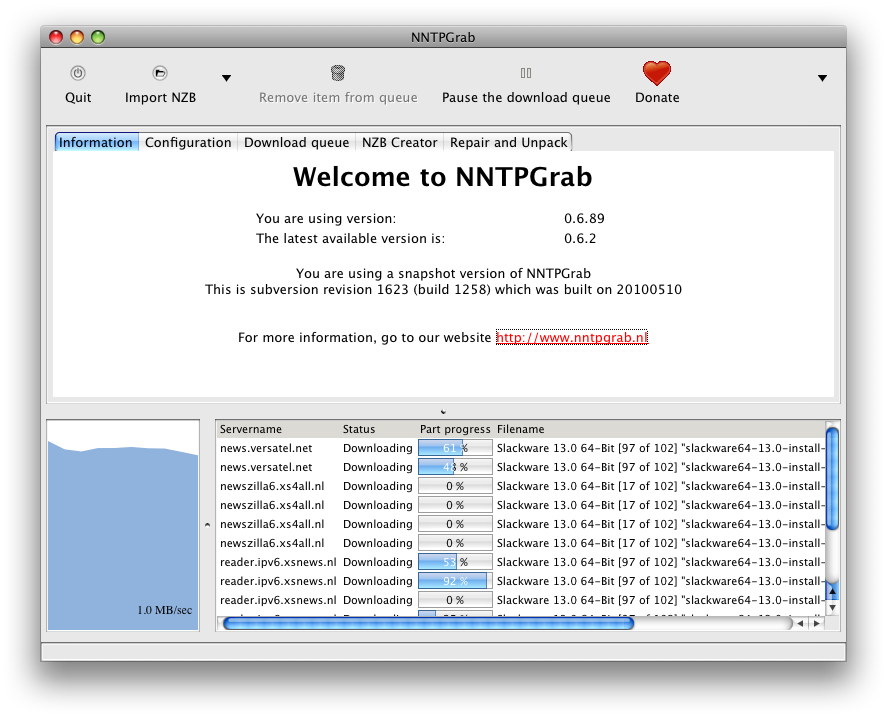Screen dimensions: 887x717
Task: Open the dropdown arrow beside Import NZB
Action: (226, 78)
